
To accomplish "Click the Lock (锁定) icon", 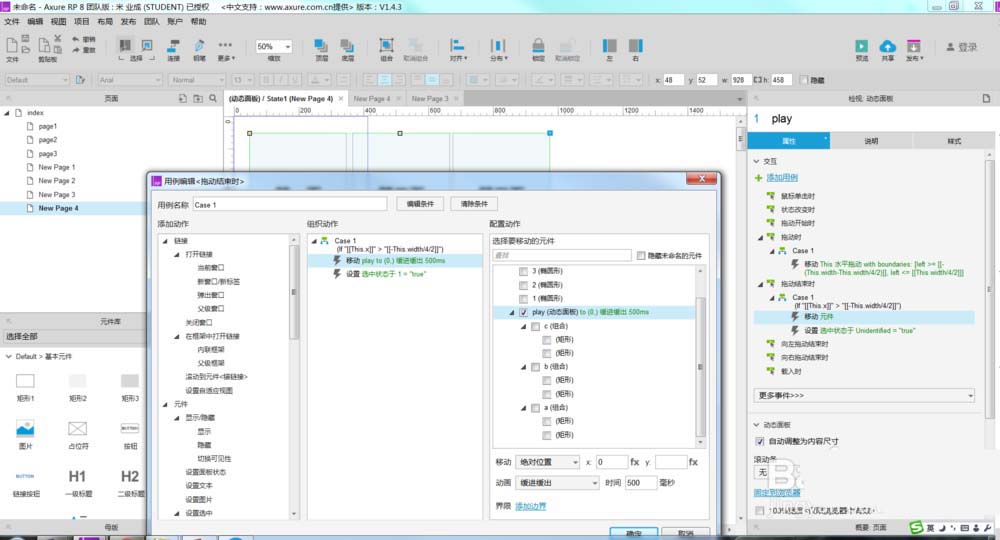I will point(538,45).
